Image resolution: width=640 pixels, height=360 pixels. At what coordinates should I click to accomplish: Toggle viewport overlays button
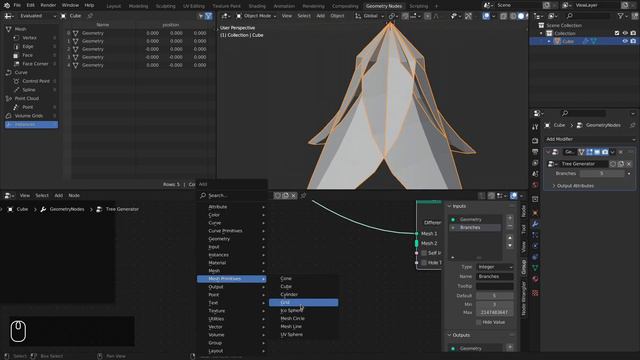coord(486,16)
